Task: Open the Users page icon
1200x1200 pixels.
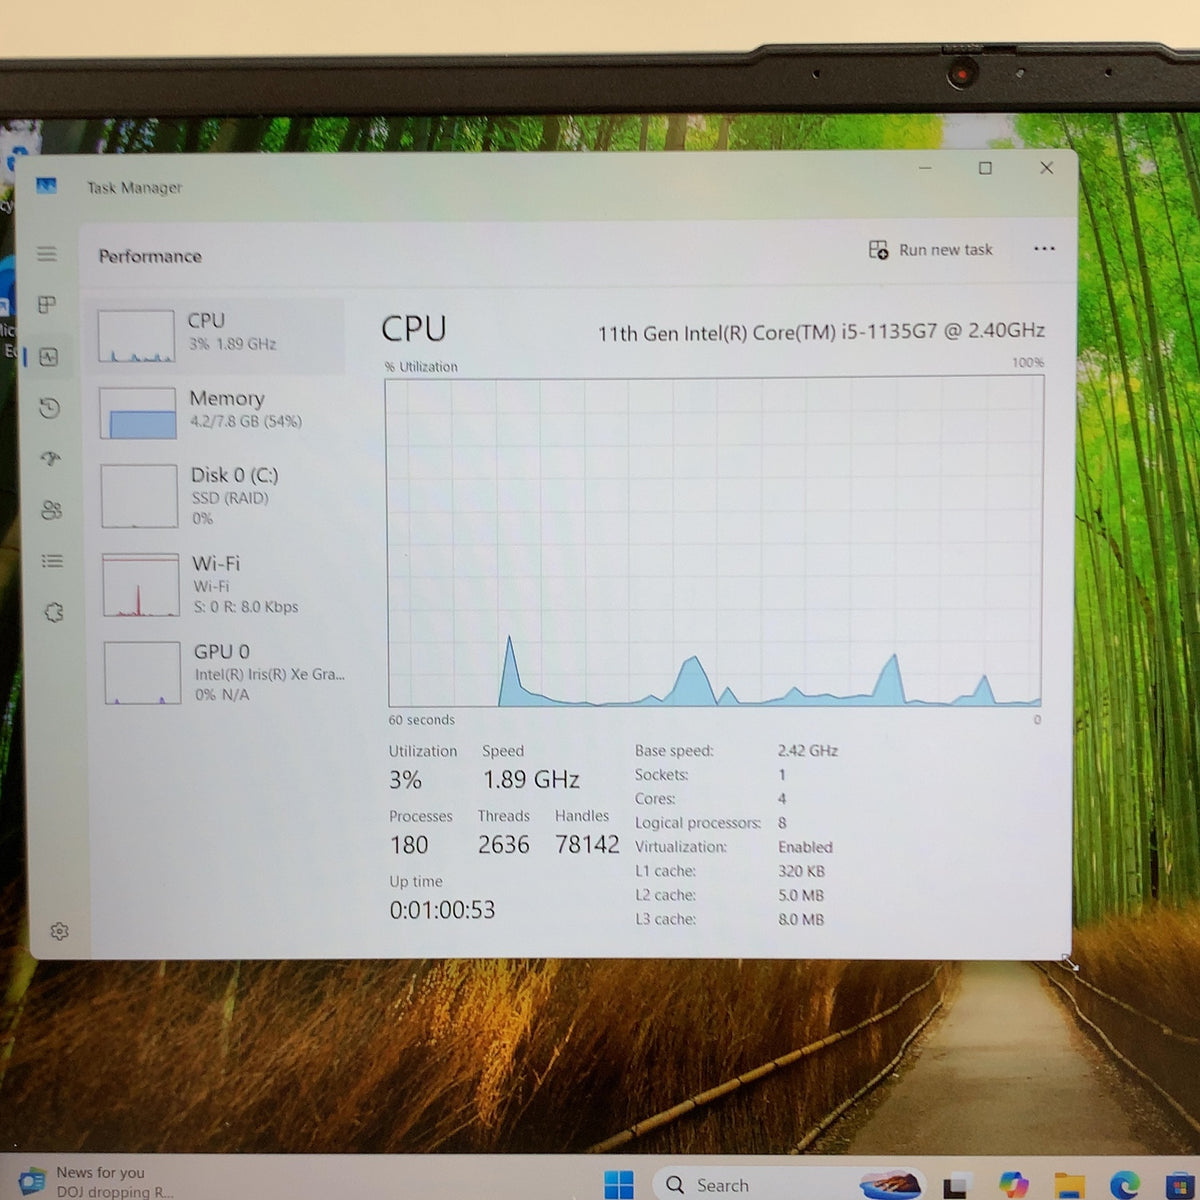Action: point(51,510)
